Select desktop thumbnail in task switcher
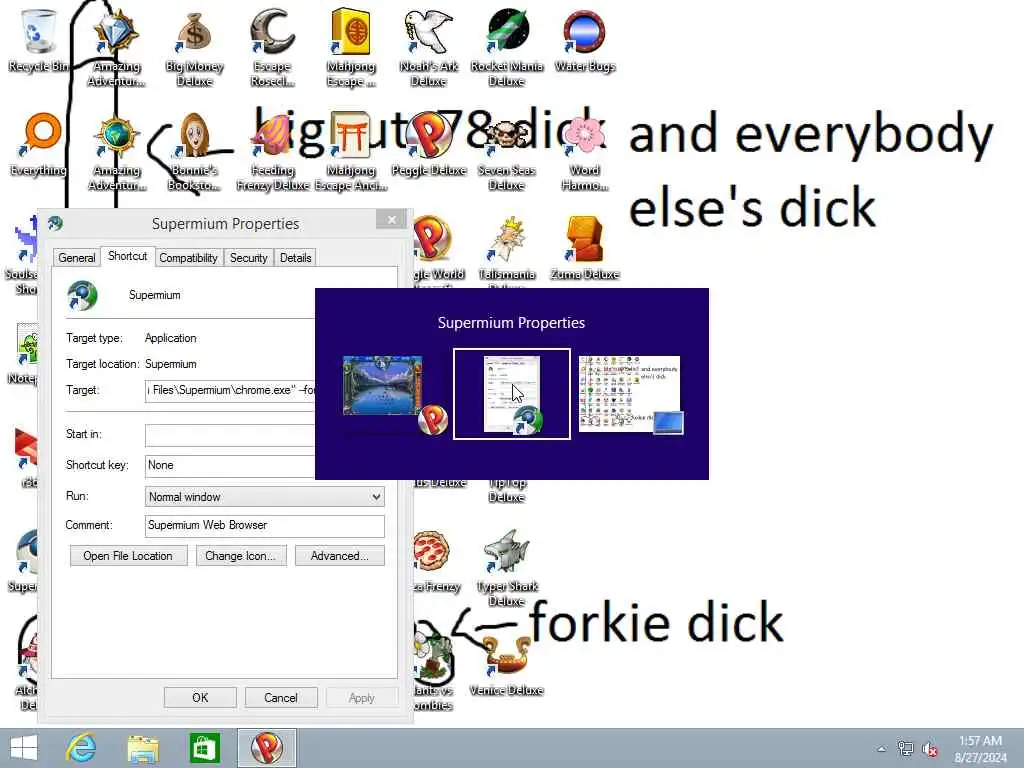The image size is (1024, 768). coord(630,394)
